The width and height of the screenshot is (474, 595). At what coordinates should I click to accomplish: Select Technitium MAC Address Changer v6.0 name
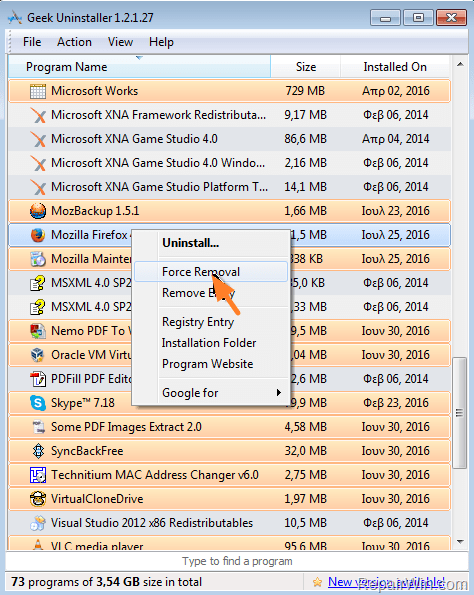(x=155, y=475)
